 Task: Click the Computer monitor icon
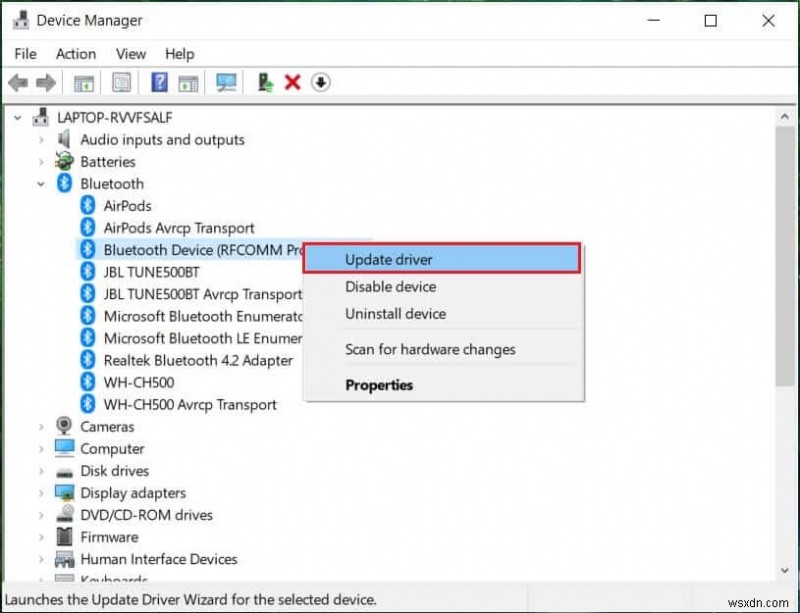64,448
